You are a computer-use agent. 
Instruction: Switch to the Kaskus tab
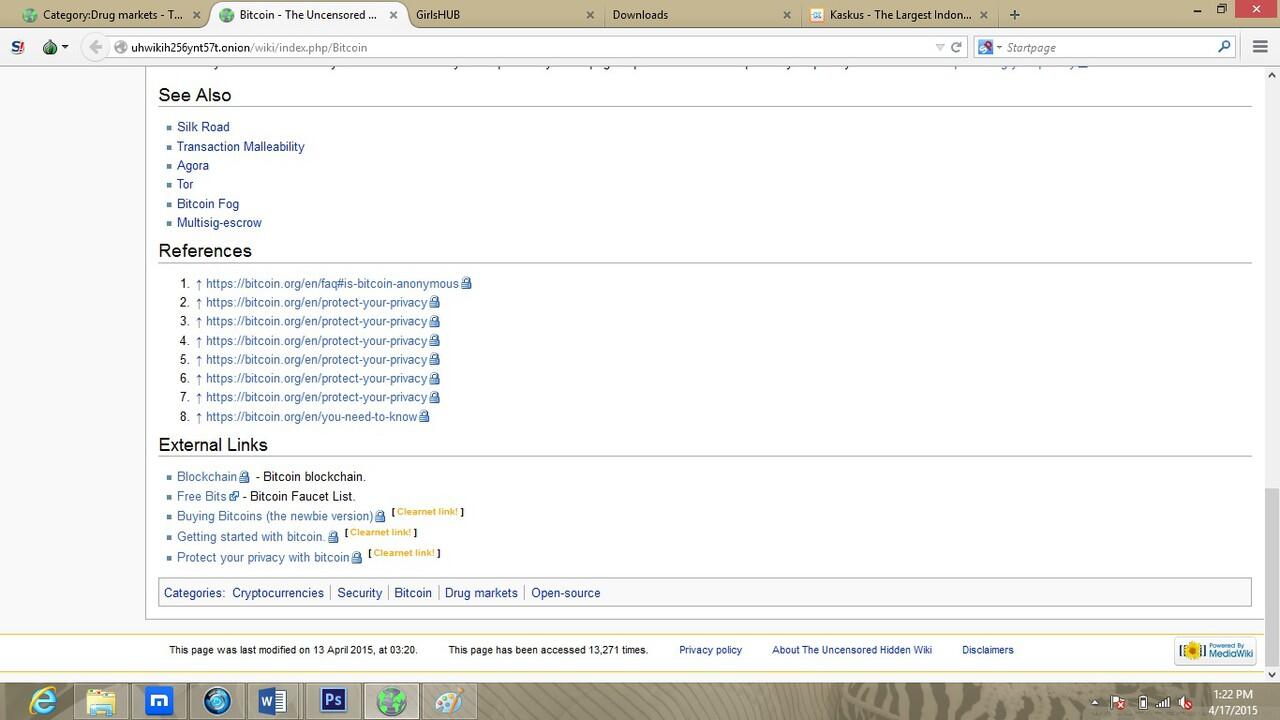pos(900,15)
